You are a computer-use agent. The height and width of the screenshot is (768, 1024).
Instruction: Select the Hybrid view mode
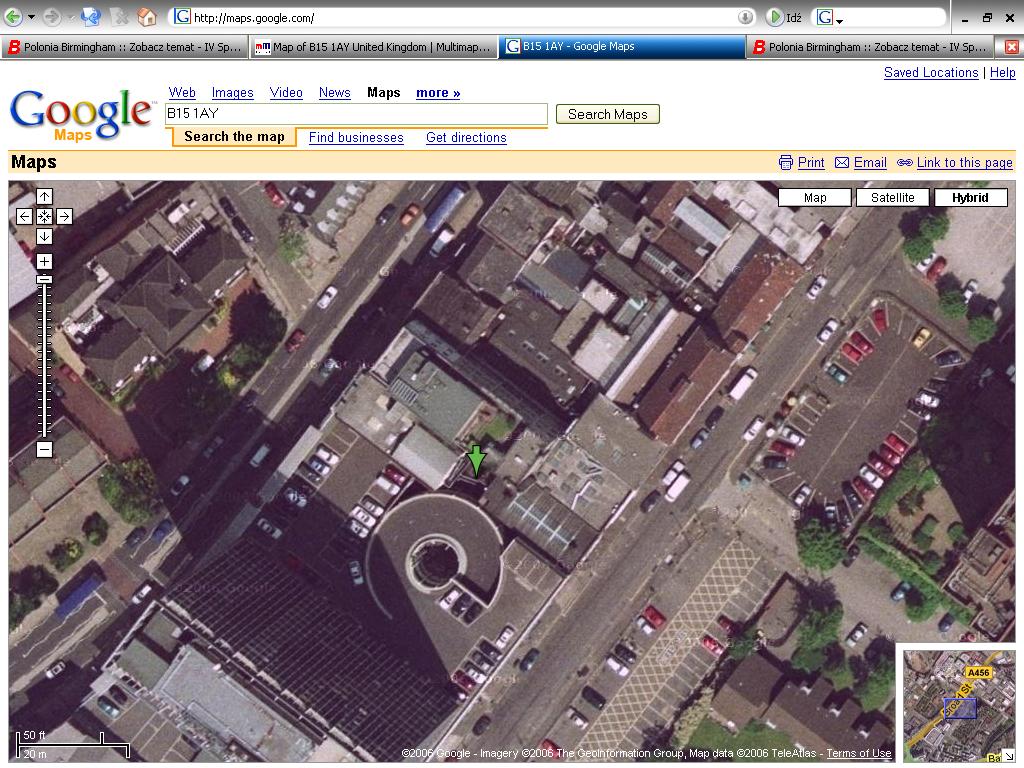click(x=969, y=198)
